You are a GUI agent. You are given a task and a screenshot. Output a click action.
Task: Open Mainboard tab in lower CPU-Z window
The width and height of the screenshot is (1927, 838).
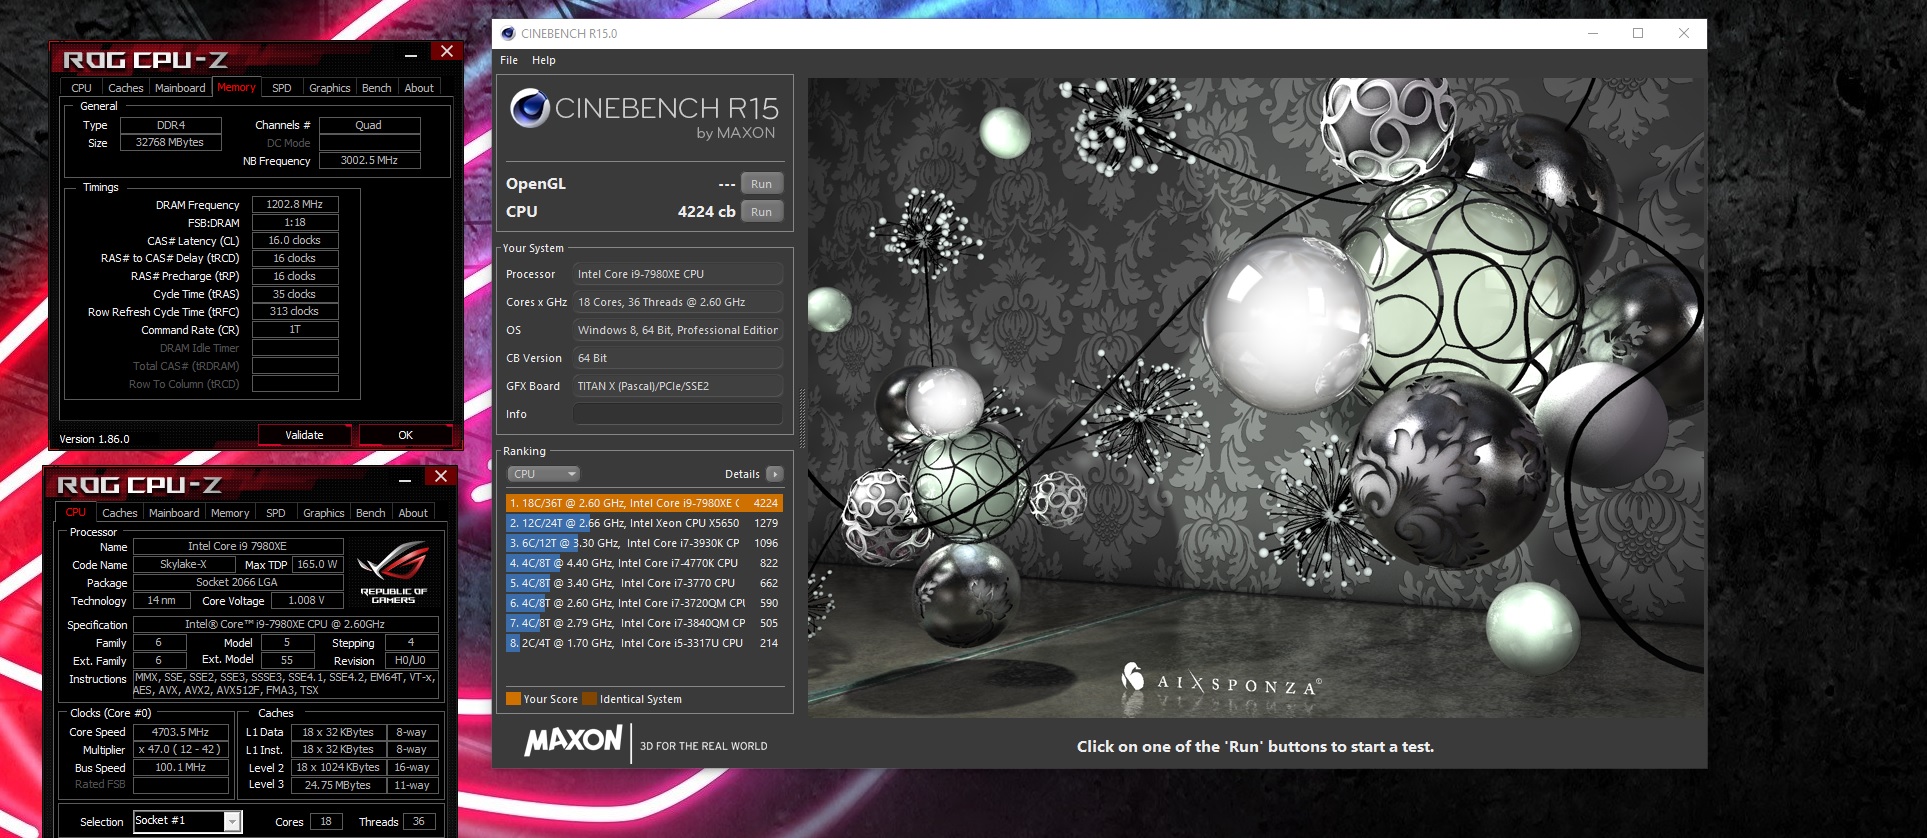click(x=174, y=513)
